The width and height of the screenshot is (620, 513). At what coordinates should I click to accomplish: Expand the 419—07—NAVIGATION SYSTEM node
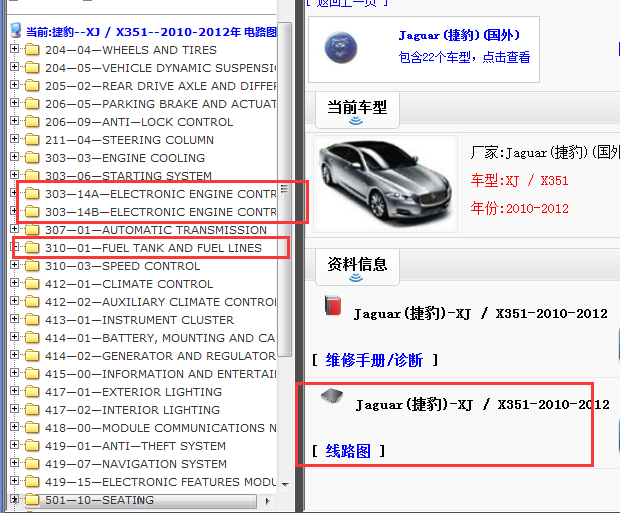[x=14, y=463]
